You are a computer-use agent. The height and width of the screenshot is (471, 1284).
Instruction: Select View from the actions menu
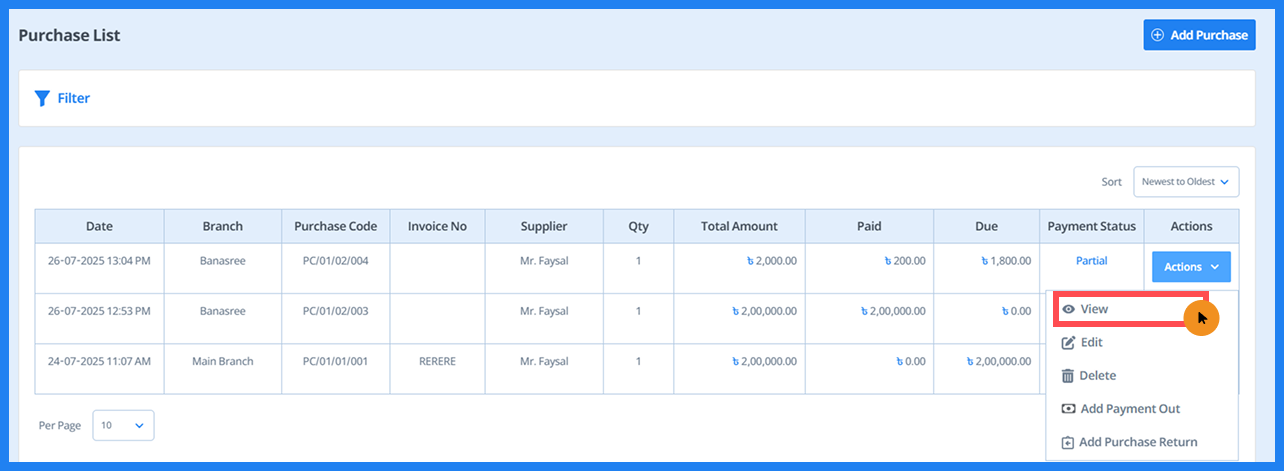(x=1094, y=310)
